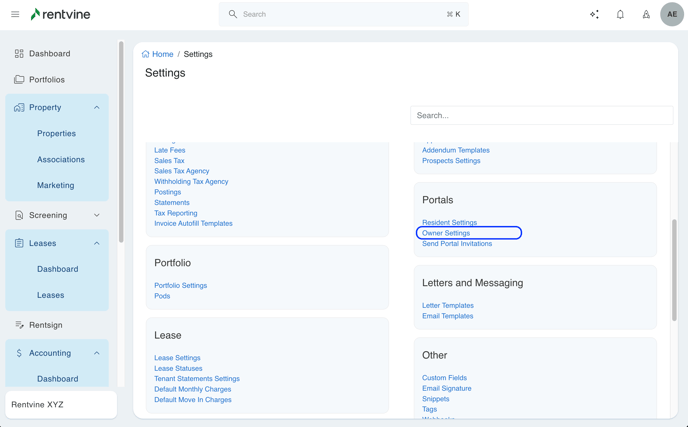
Task: Open the Portfolio Settings link
Action: tap(180, 286)
